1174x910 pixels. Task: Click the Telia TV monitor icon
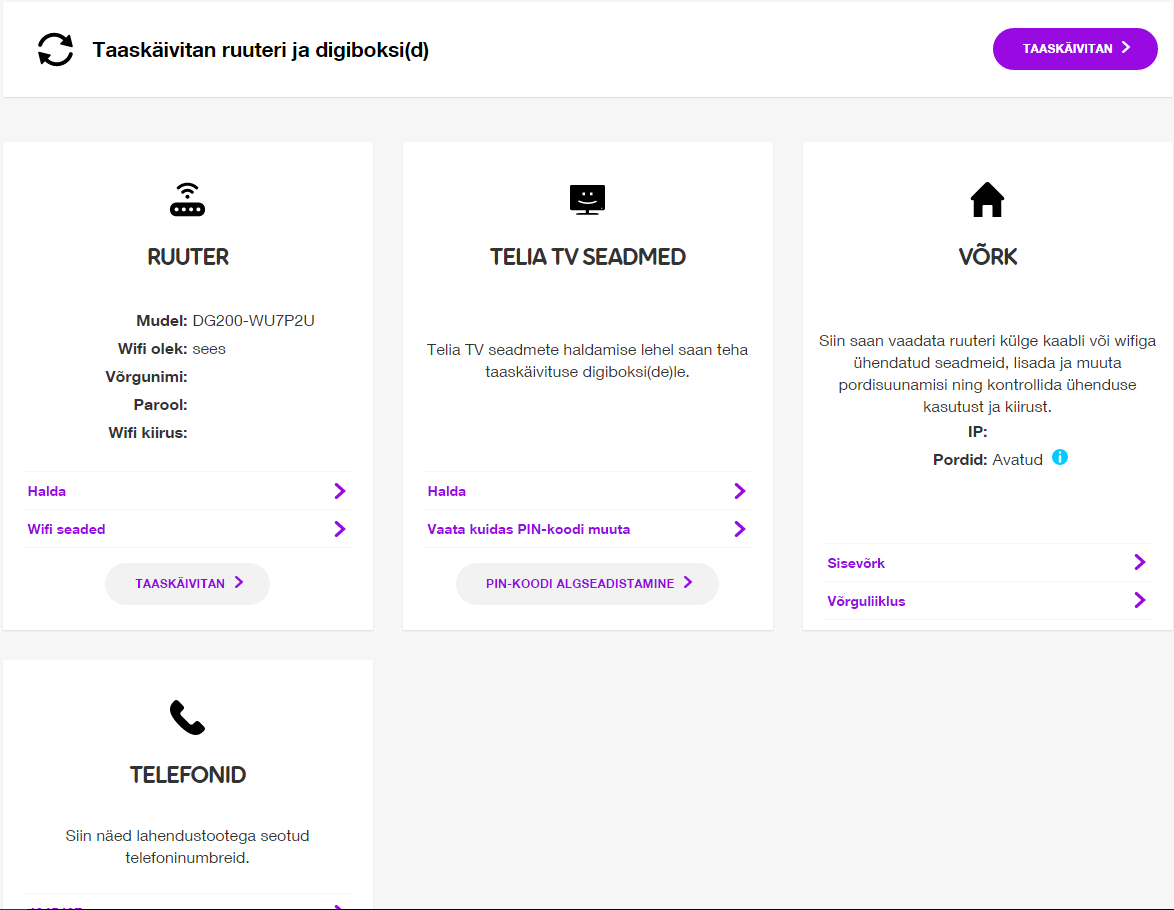click(587, 199)
